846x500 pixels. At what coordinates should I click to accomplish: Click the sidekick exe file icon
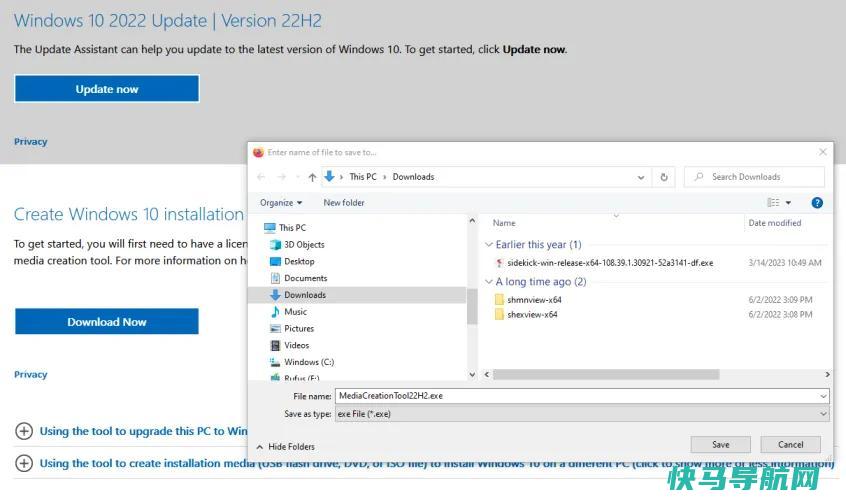[499, 263]
